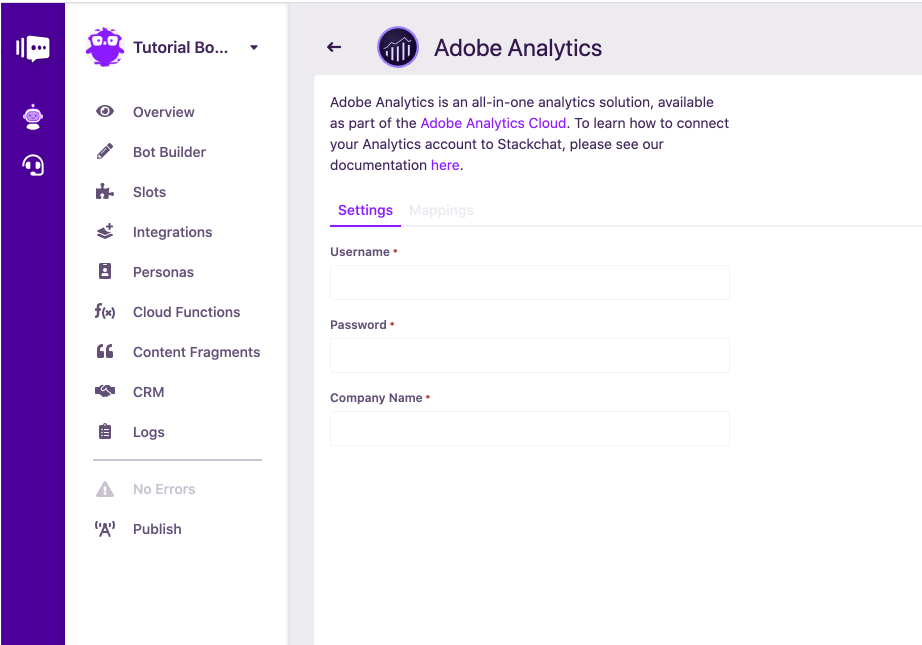Focus the Password input field
The image size is (922, 645).
[x=530, y=355]
